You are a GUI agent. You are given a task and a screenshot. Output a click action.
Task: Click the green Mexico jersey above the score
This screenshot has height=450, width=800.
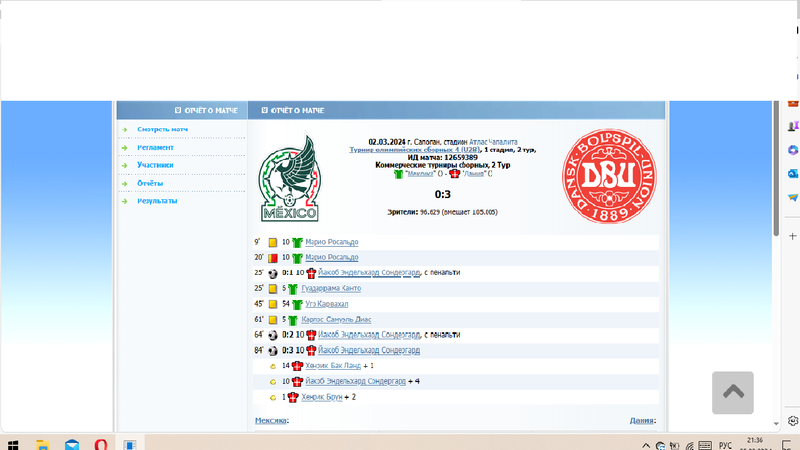tap(398, 174)
